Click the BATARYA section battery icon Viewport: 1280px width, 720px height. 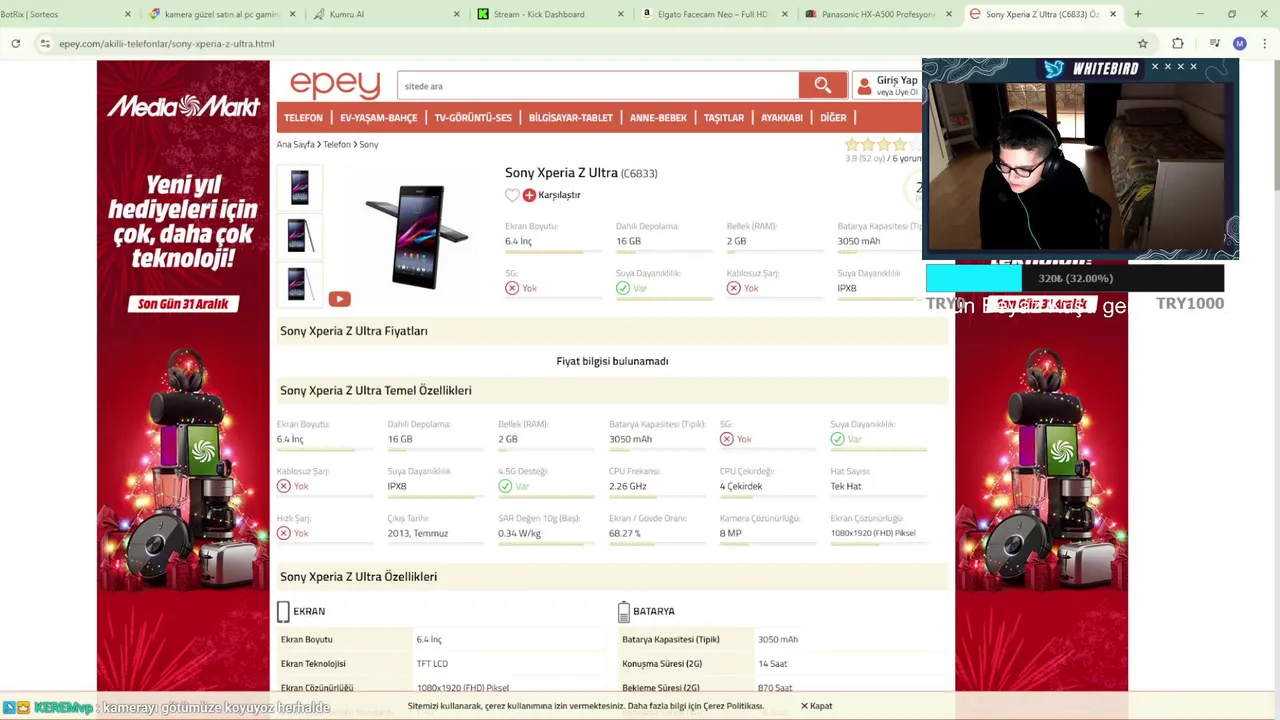coord(624,611)
